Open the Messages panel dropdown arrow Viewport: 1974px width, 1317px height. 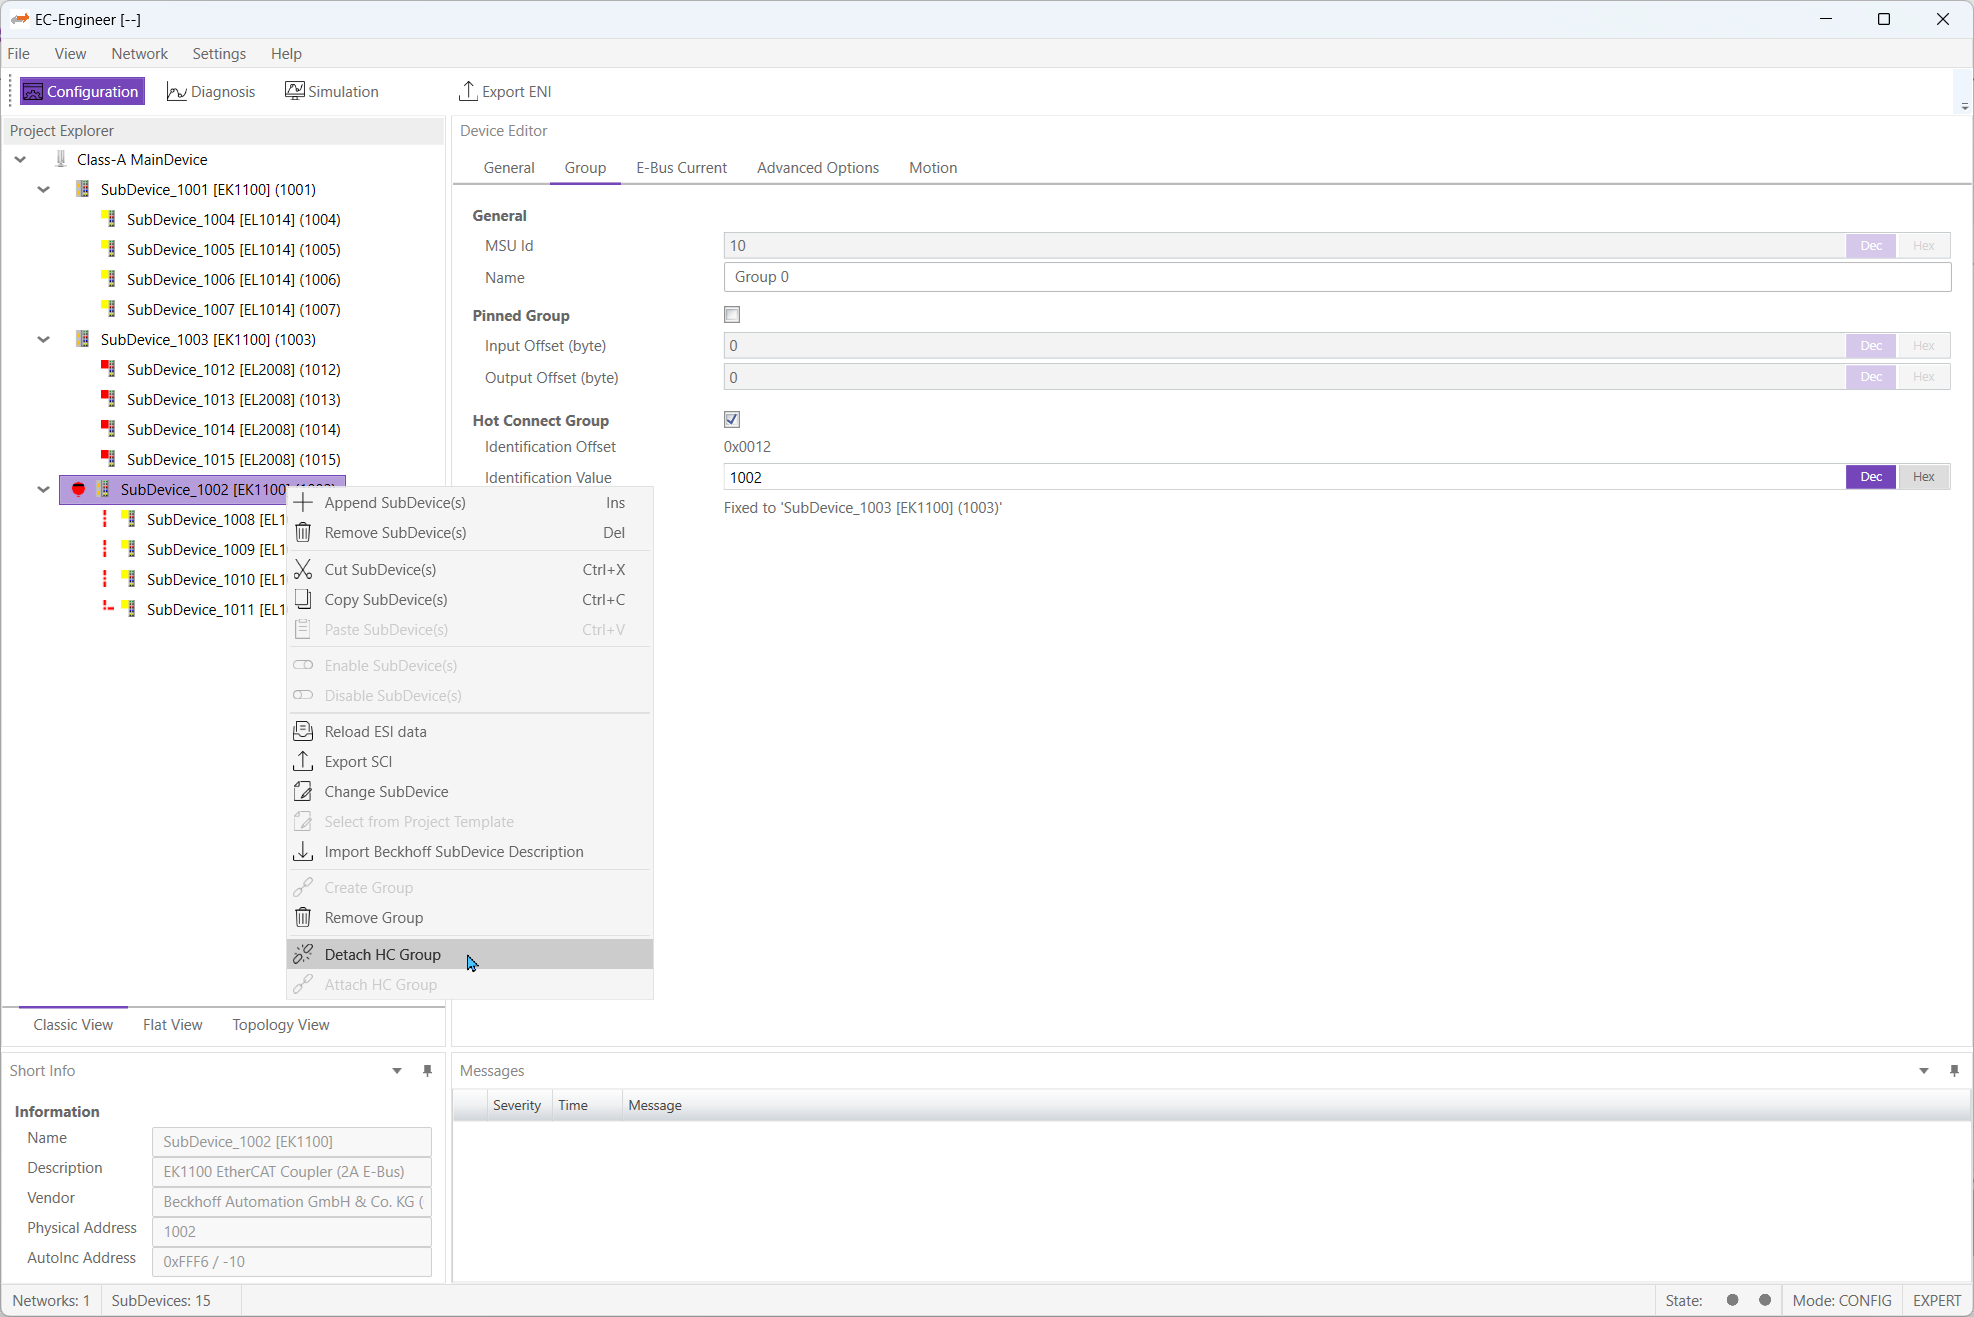tap(1923, 1070)
